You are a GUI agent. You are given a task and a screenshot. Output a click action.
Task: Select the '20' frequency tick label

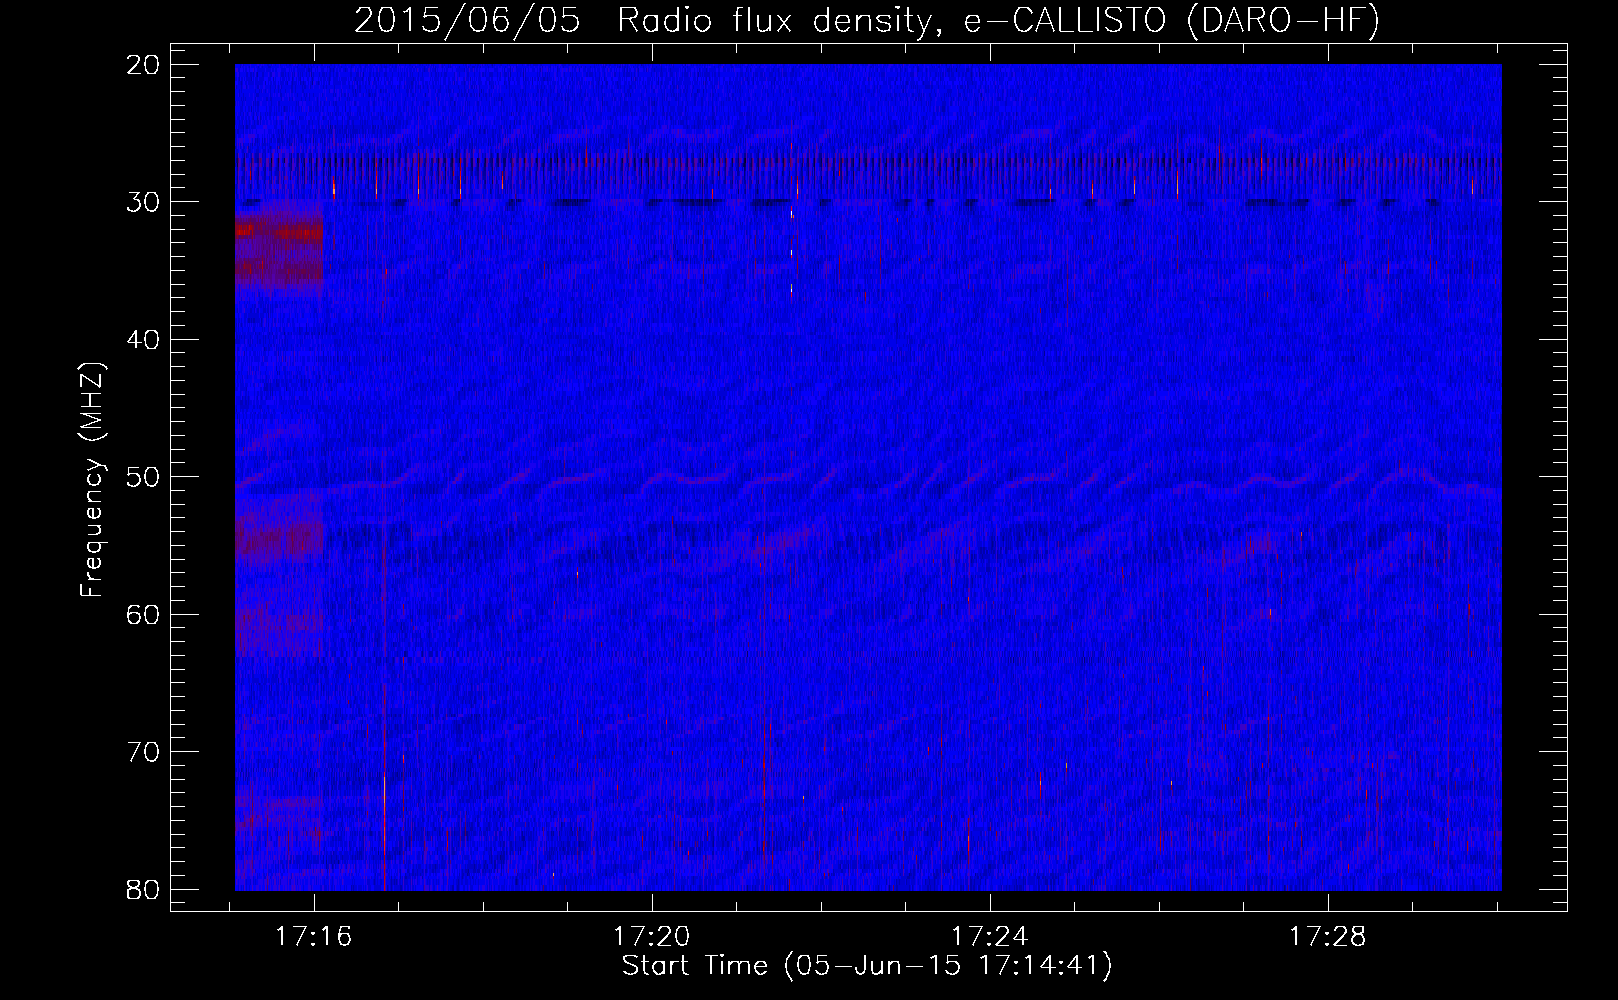(144, 65)
